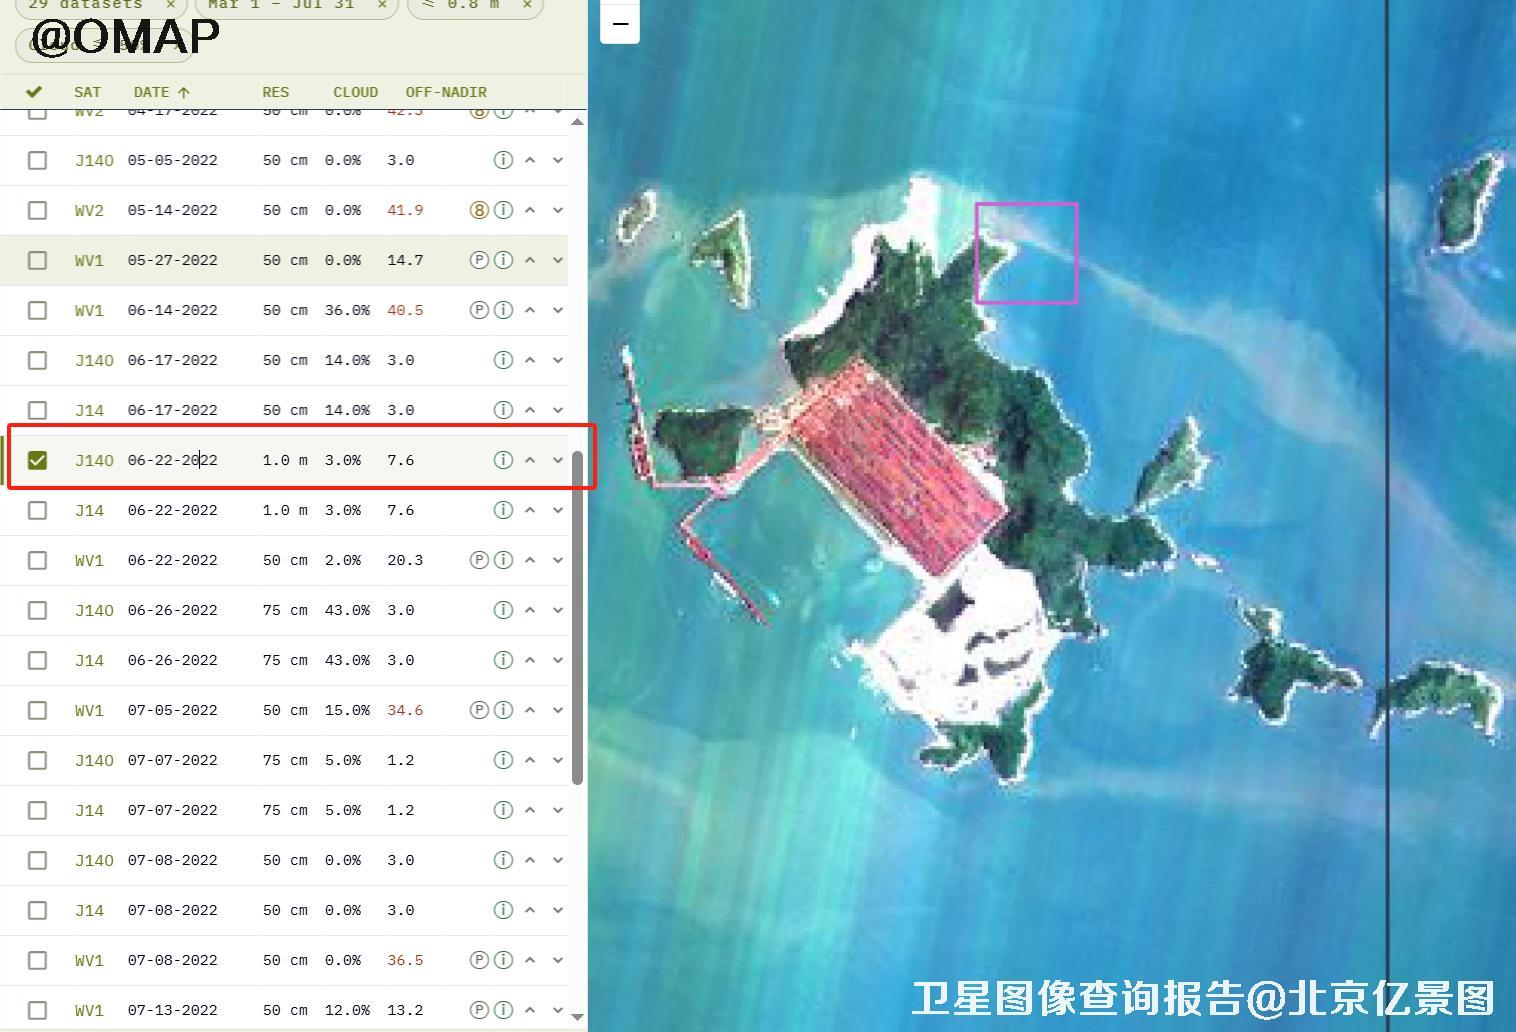View info for the checked J140 06-22-2022 dataset
This screenshot has width=1516, height=1032.
click(503, 460)
